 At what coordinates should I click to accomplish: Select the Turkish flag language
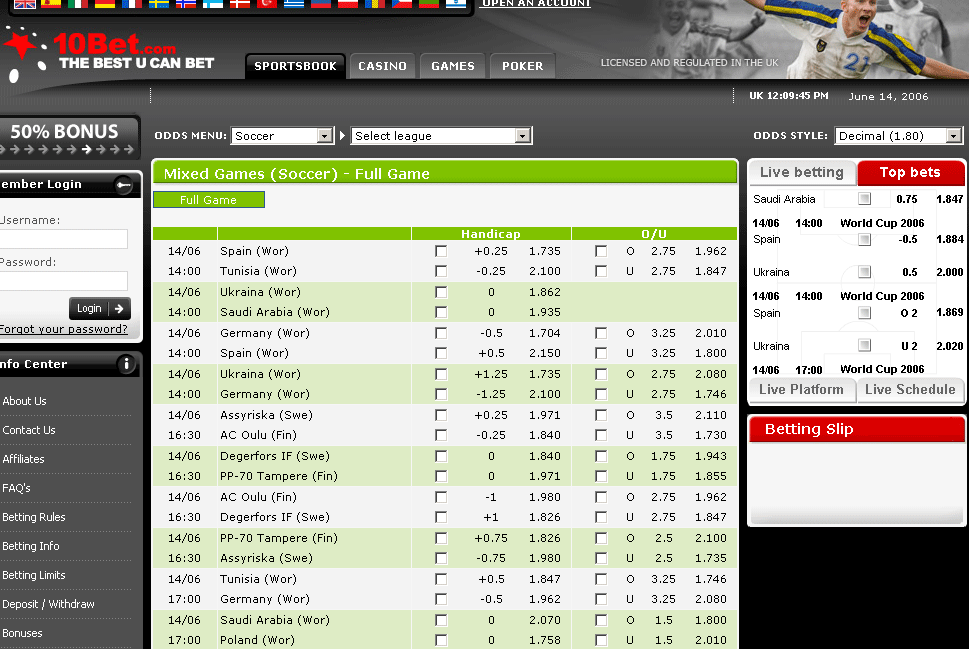click(266, 3)
